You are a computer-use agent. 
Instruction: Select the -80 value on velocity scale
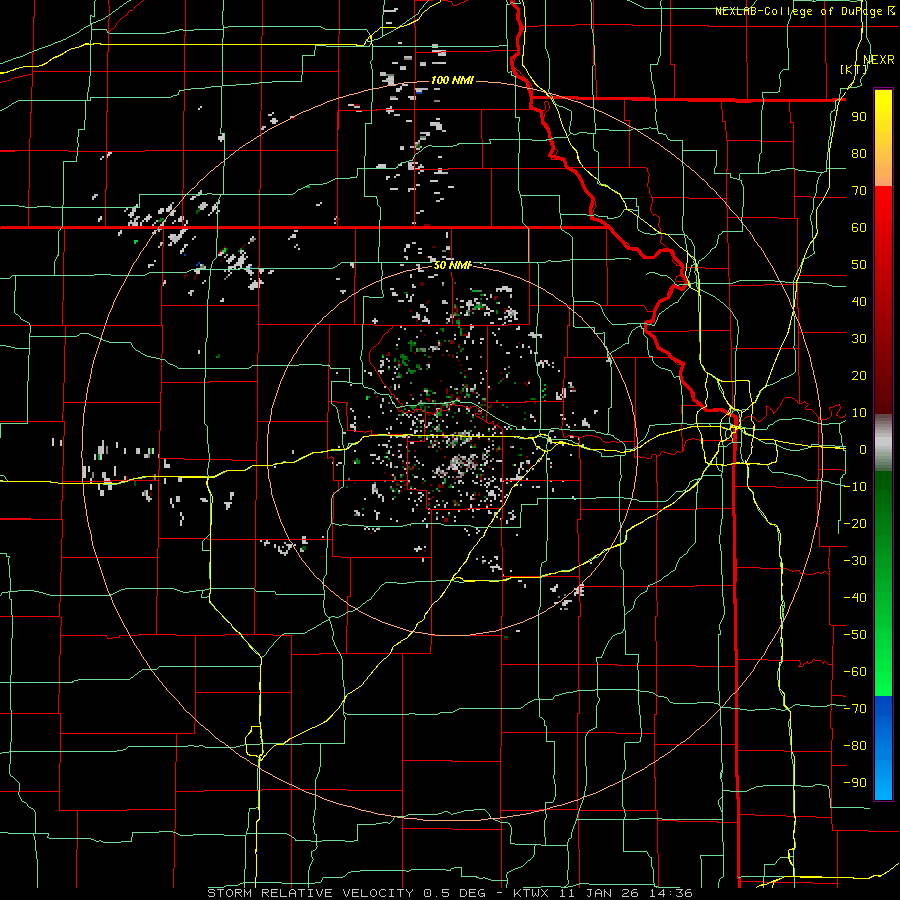tap(855, 745)
